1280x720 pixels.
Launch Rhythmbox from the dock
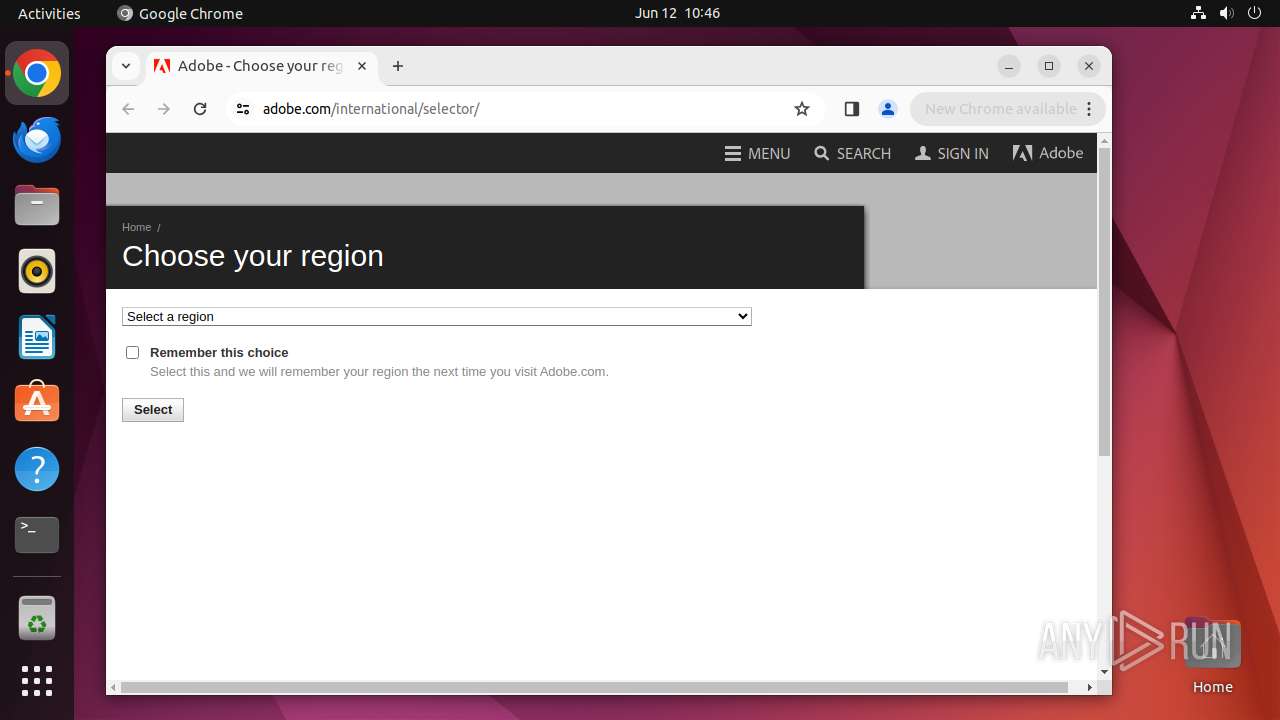pyautogui.click(x=37, y=271)
